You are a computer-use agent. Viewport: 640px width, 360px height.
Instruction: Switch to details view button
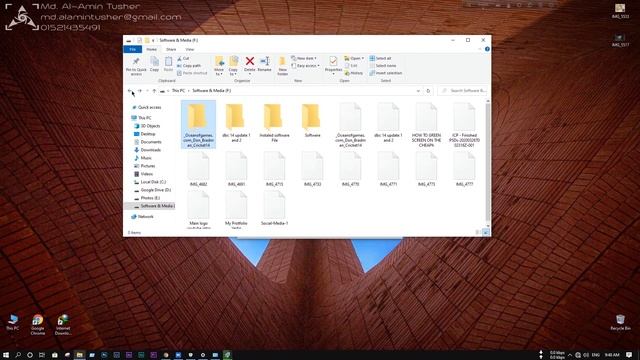click(478, 233)
